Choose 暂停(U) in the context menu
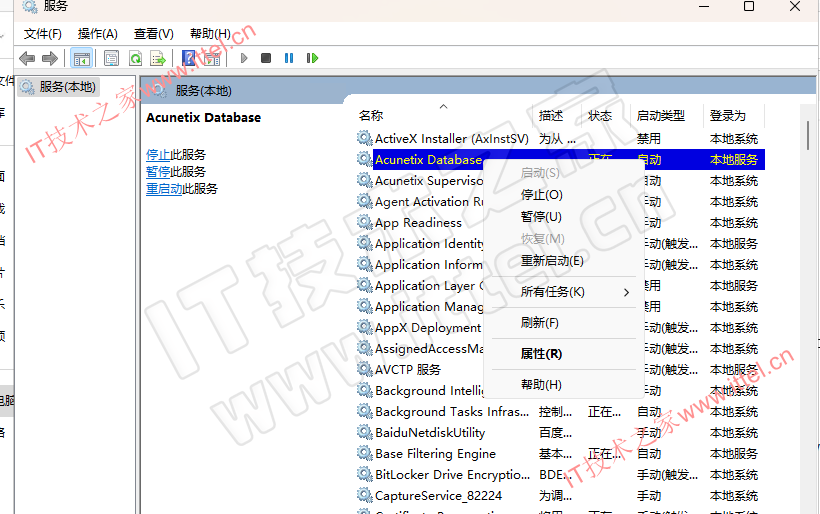Viewport: 820px width, 514px height. tap(564, 217)
